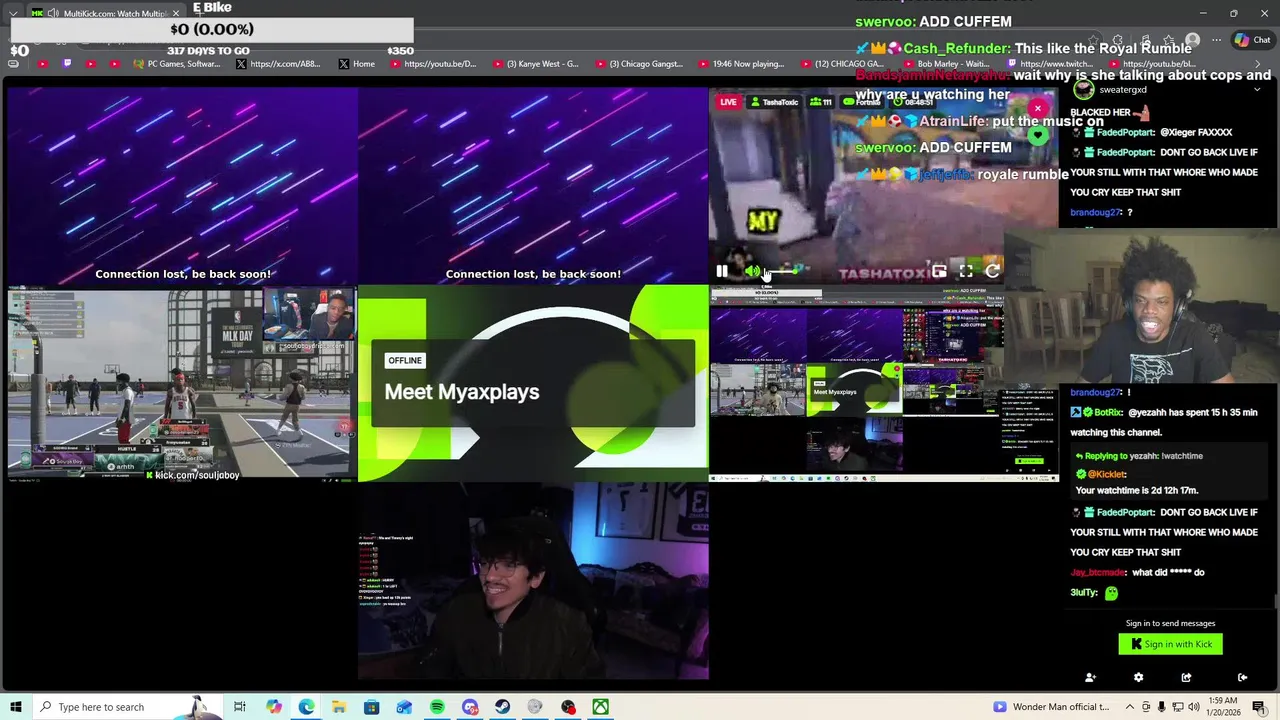Click the system tray microphone icon

(x=1161, y=707)
